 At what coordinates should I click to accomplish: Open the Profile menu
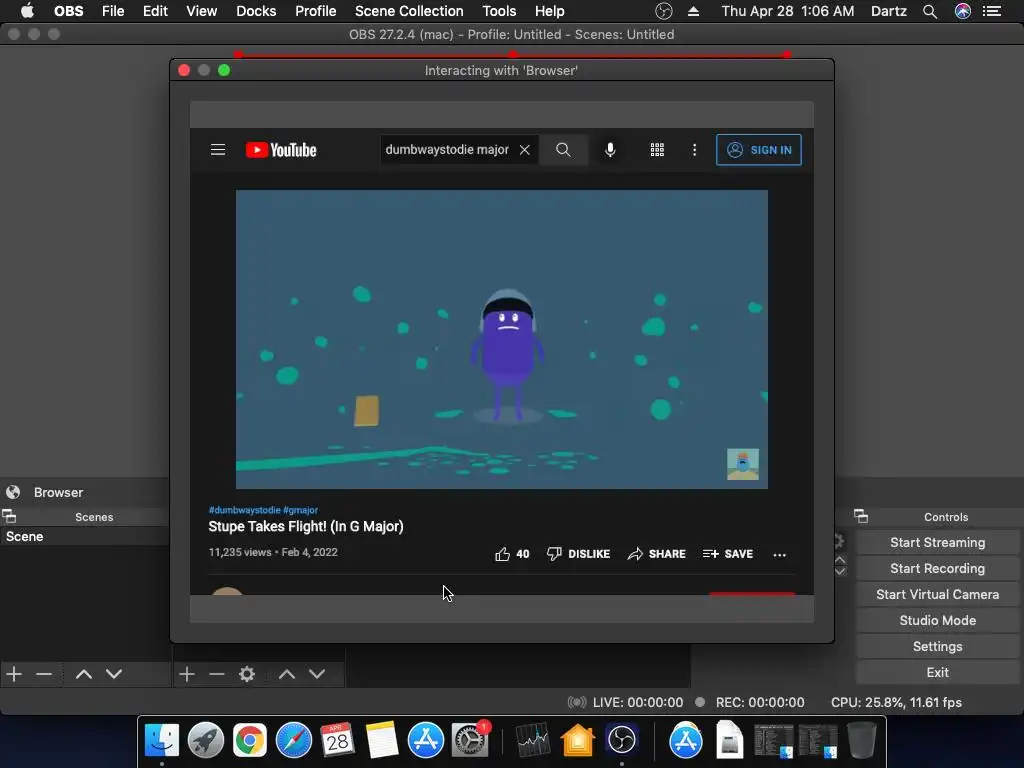click(315, 12)
